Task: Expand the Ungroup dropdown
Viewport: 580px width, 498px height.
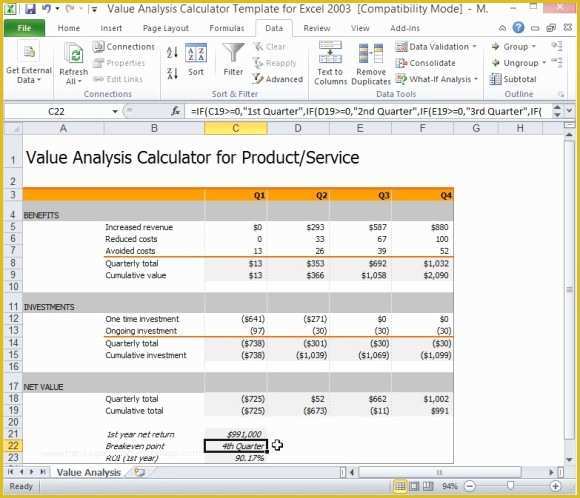Action: pyautogui.click(x=544, y=63)
